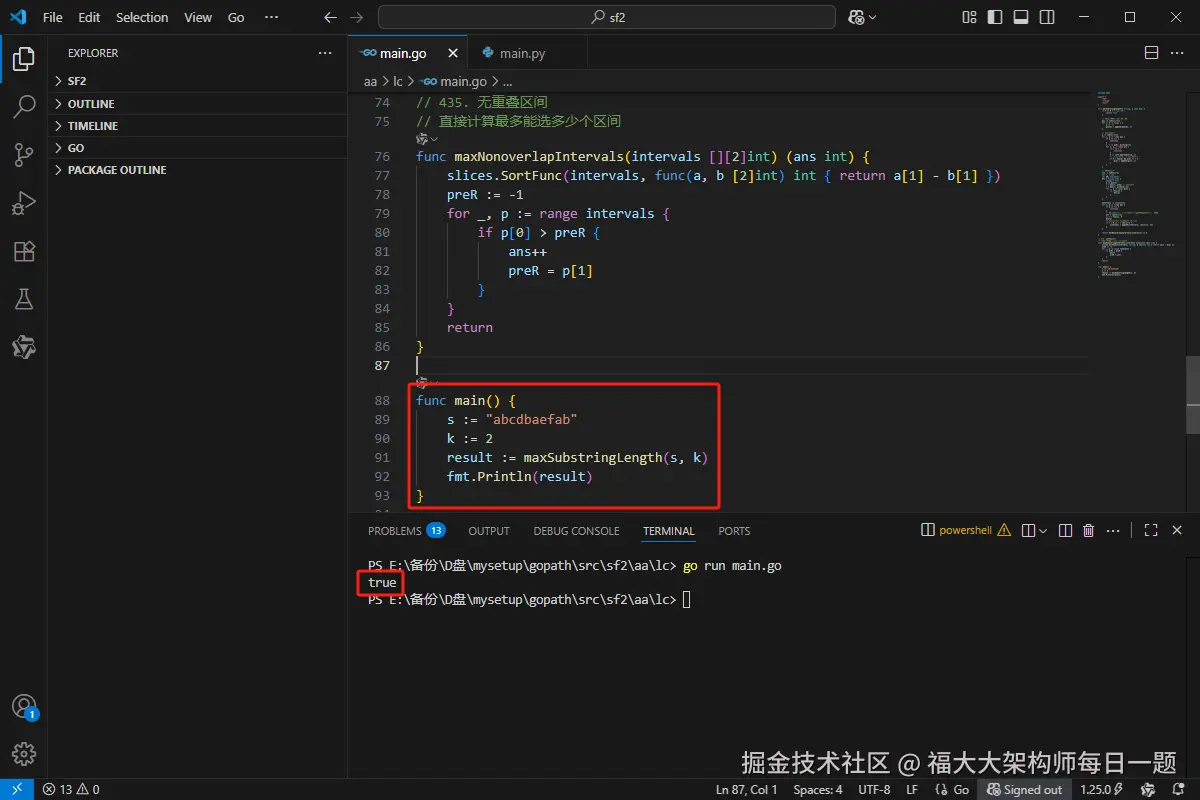The width and height of the screenshot is (1200, 800).
Task: Open Explorer views and more actions ellipsis
Action: (x=325, y=53)
